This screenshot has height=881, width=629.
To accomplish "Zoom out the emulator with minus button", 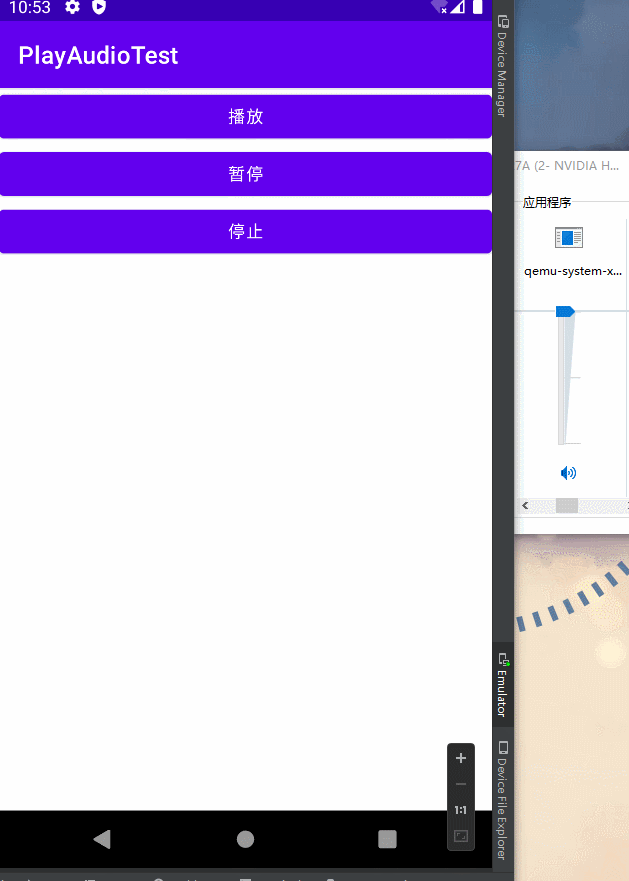I will coord(461,784).
